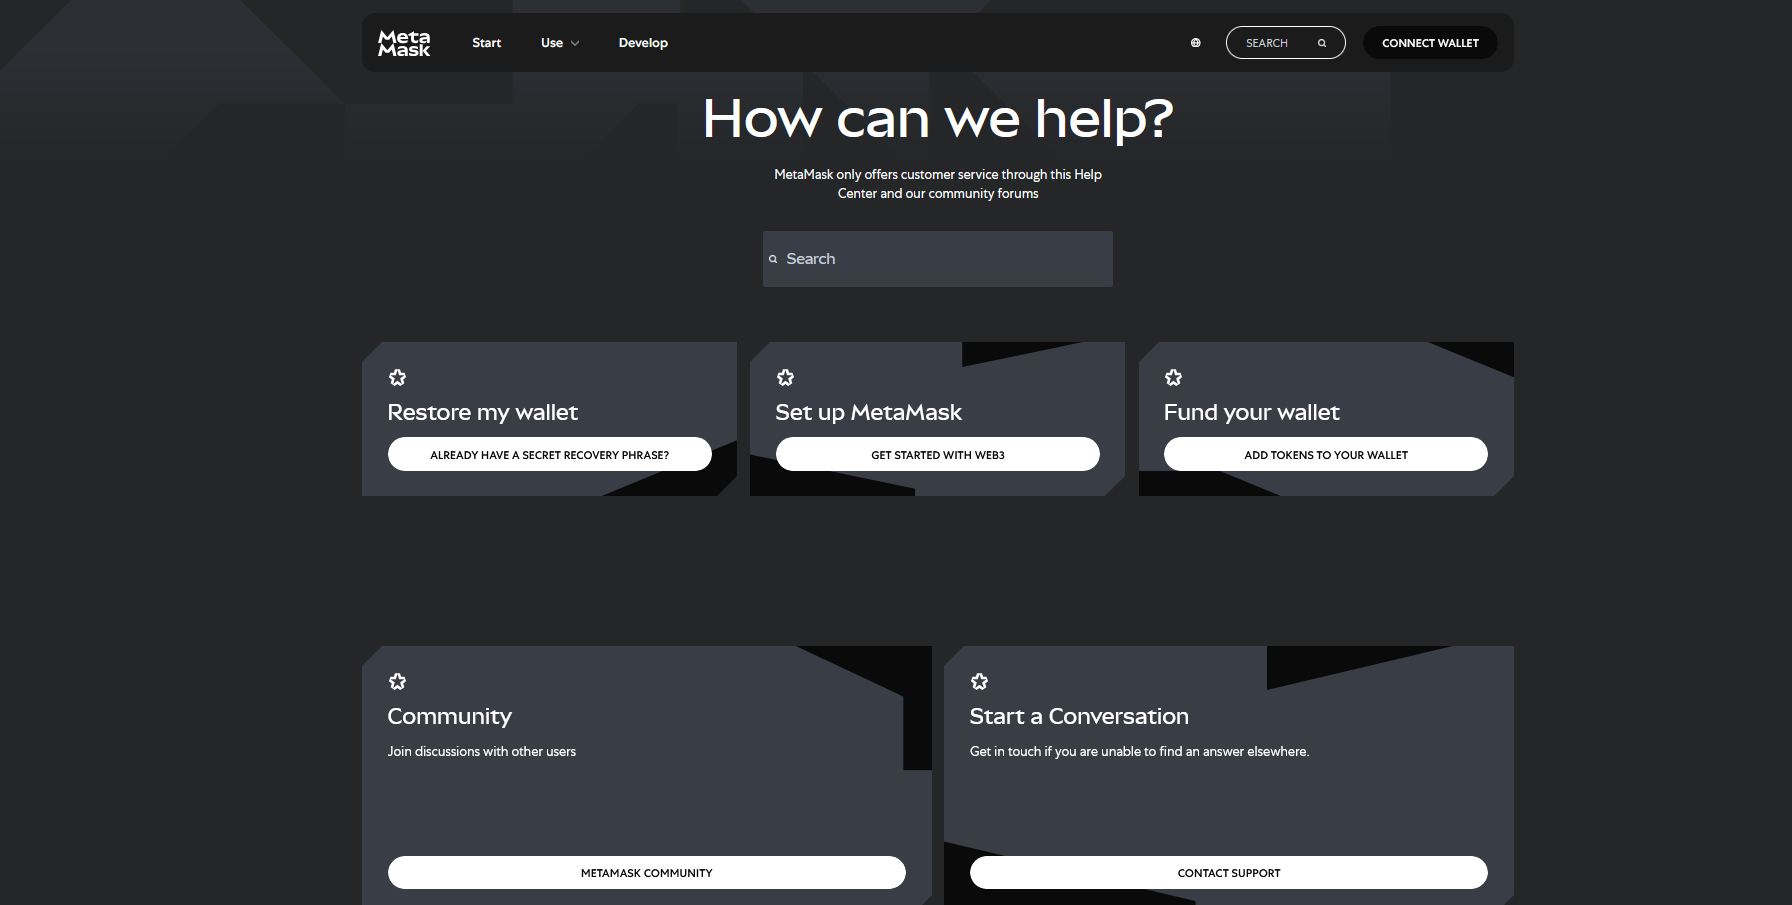Click the magnifier icon in header search
The image size is (1792, 905).
click(x=1322, y=43)
